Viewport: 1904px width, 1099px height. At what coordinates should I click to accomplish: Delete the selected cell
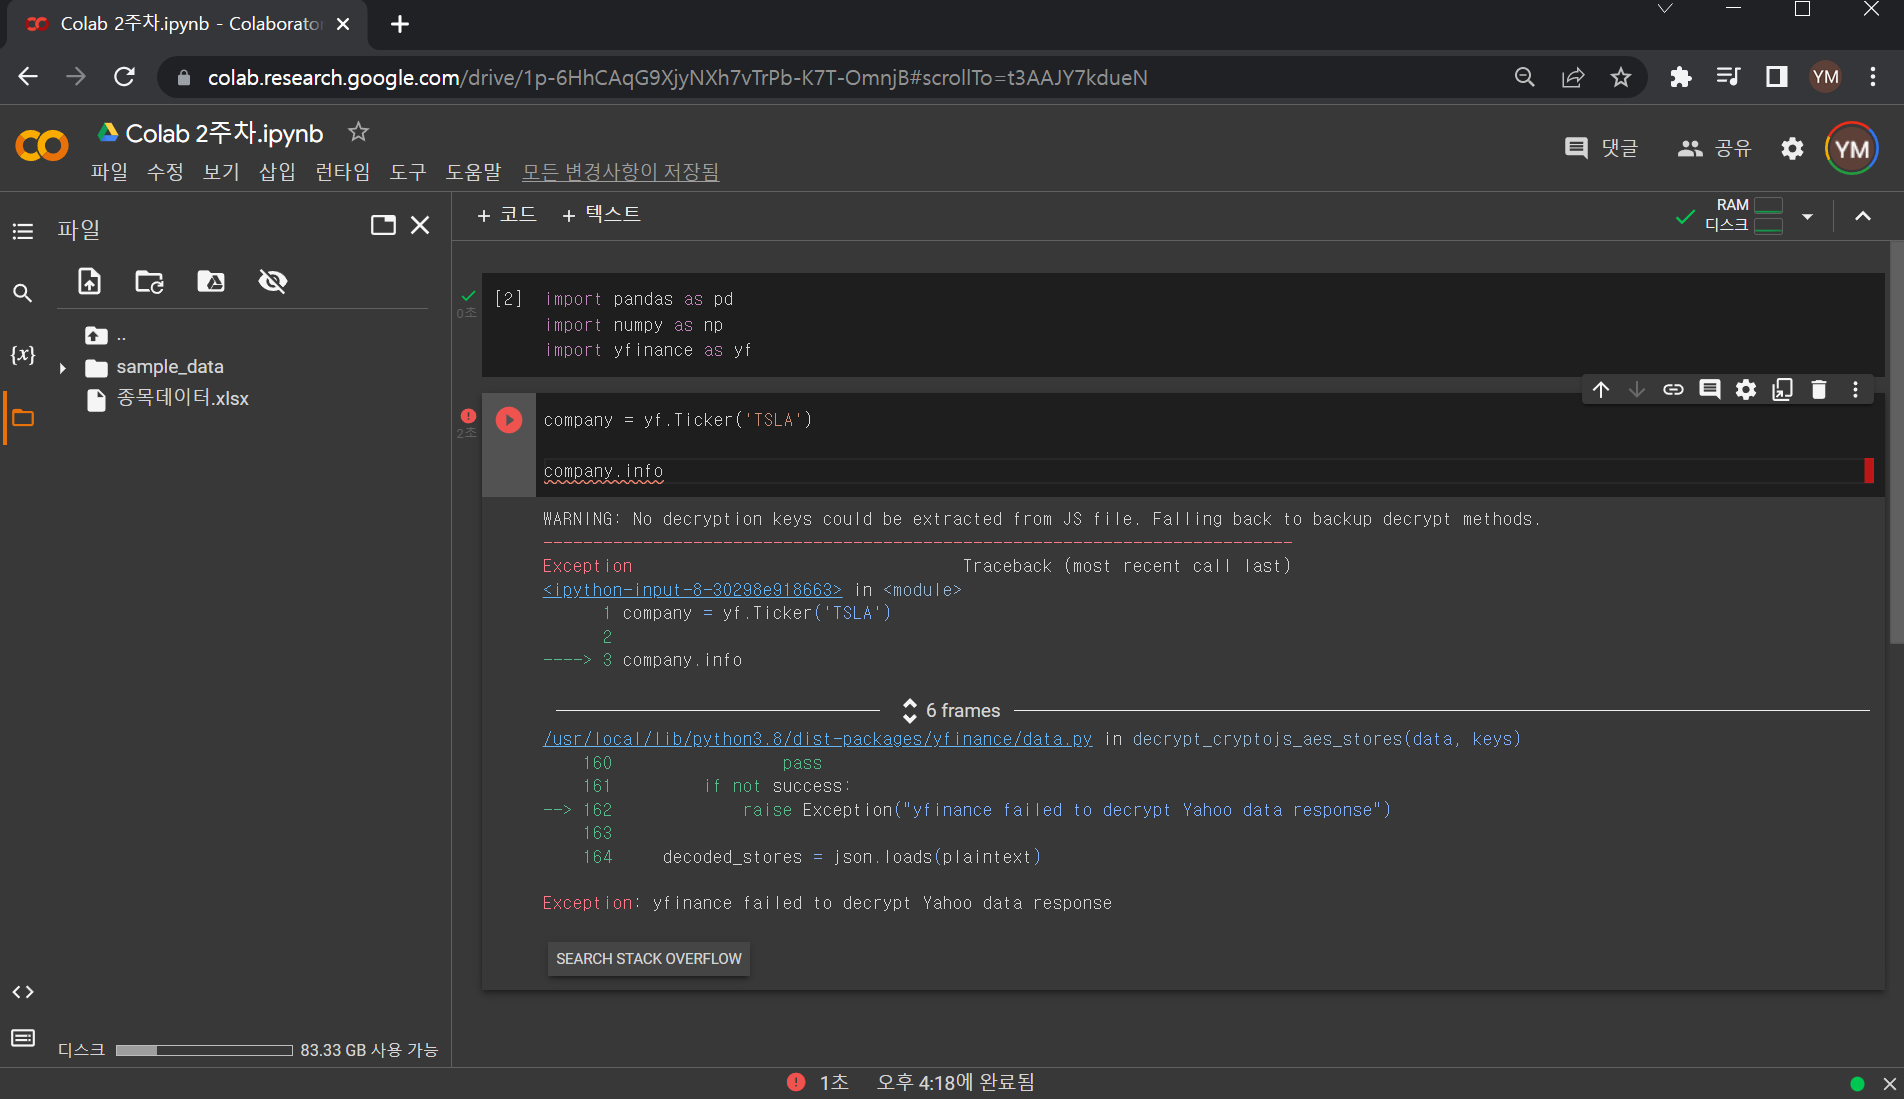pyautogui.click(x=1819, y=390)
